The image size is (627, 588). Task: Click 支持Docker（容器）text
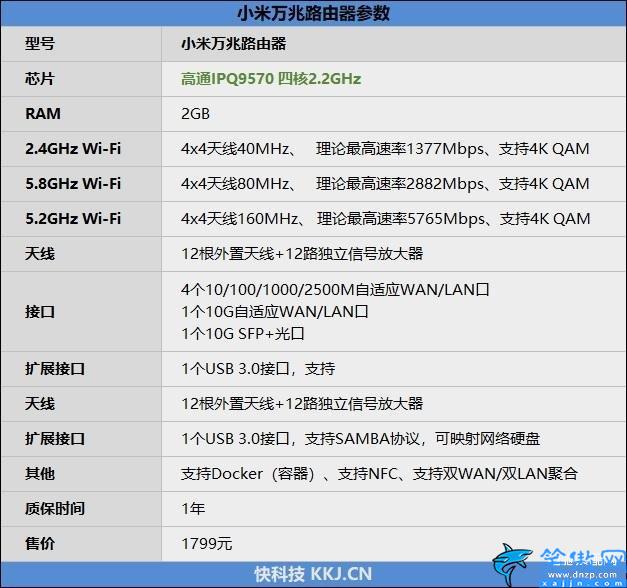(x=248, y=474)
